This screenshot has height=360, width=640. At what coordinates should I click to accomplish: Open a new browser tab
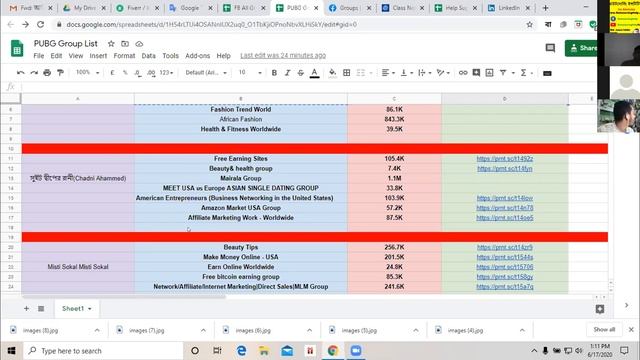(545, 8)
